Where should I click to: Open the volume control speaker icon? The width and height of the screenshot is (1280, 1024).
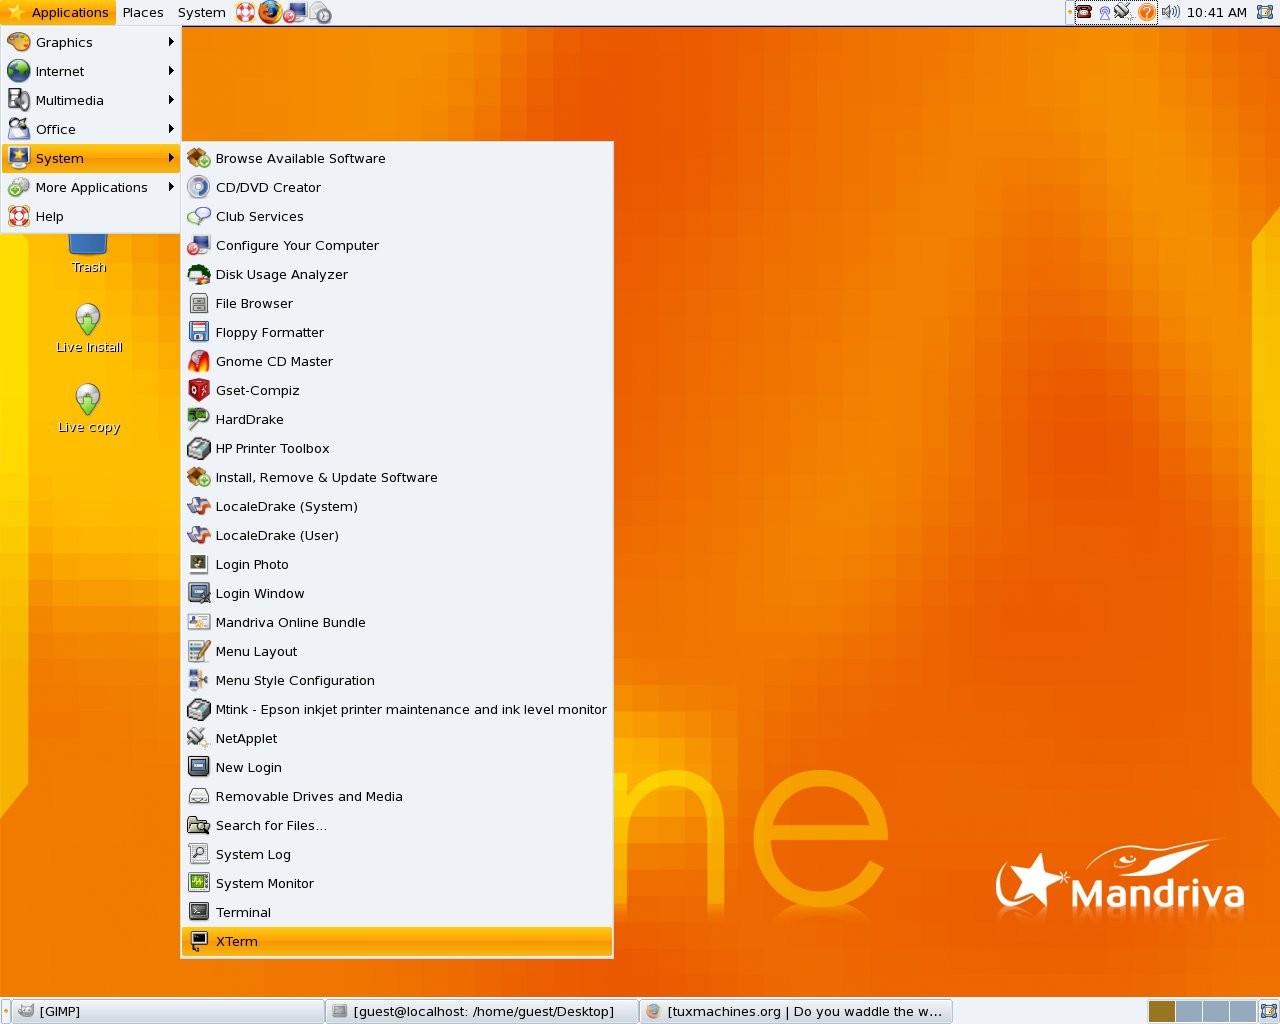pyautogui.click(x=1170, y=12)
